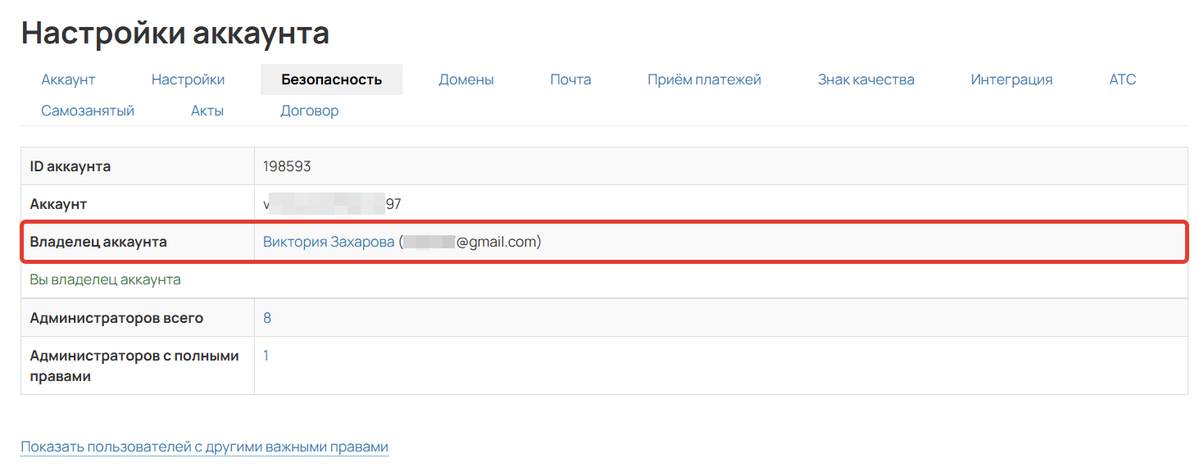Click total administrators count link 8
1199x472 pixels.
267,318
